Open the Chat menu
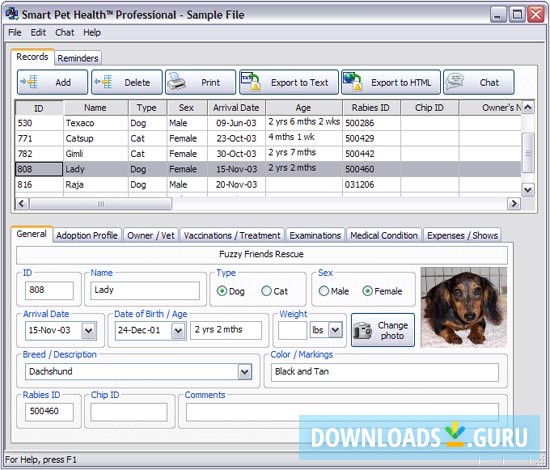The image size is (550, 470). 65,33
